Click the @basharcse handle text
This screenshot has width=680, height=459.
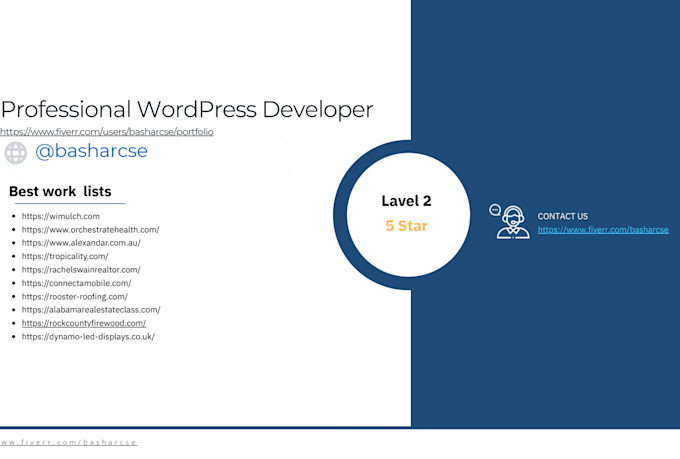coord(92,151)
